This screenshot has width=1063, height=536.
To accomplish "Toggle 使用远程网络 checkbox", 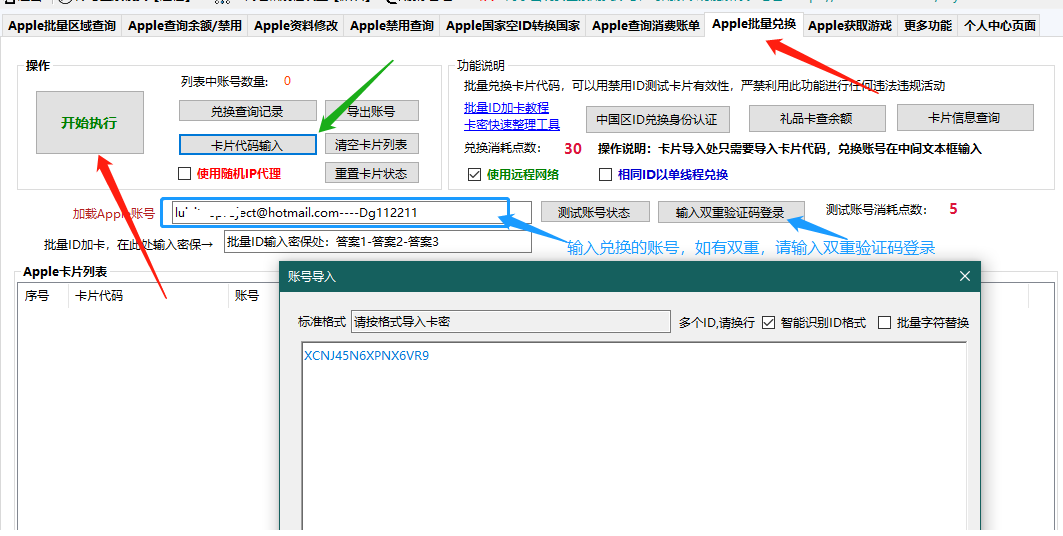I will 475,174.
